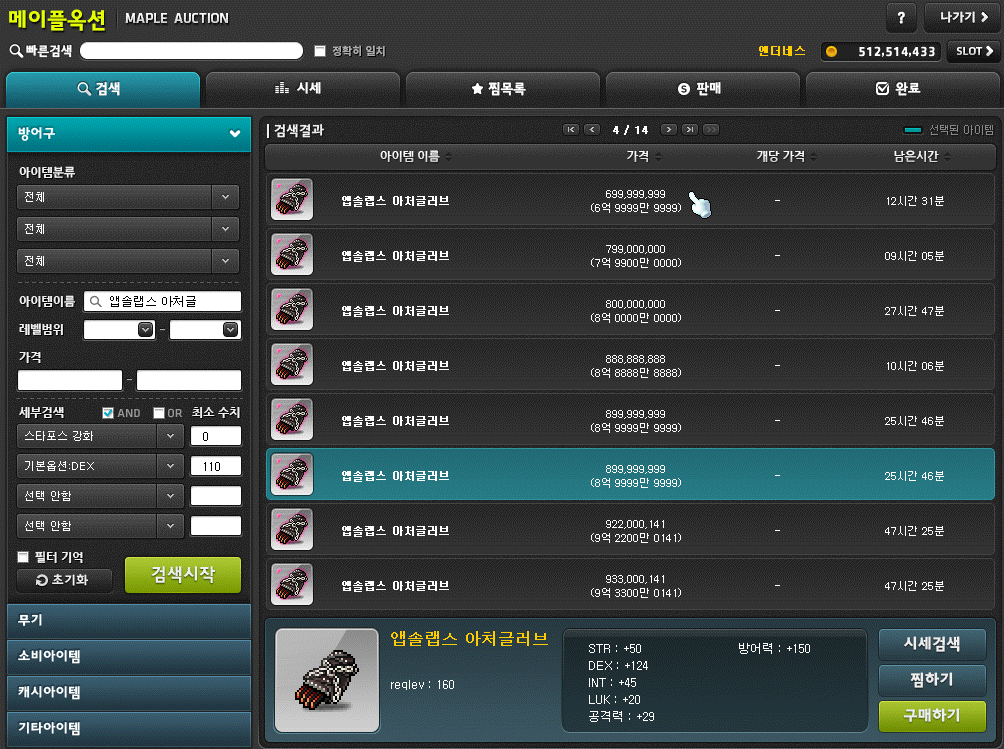
Task: Click the help question mark button
Action: pos(902,17)
